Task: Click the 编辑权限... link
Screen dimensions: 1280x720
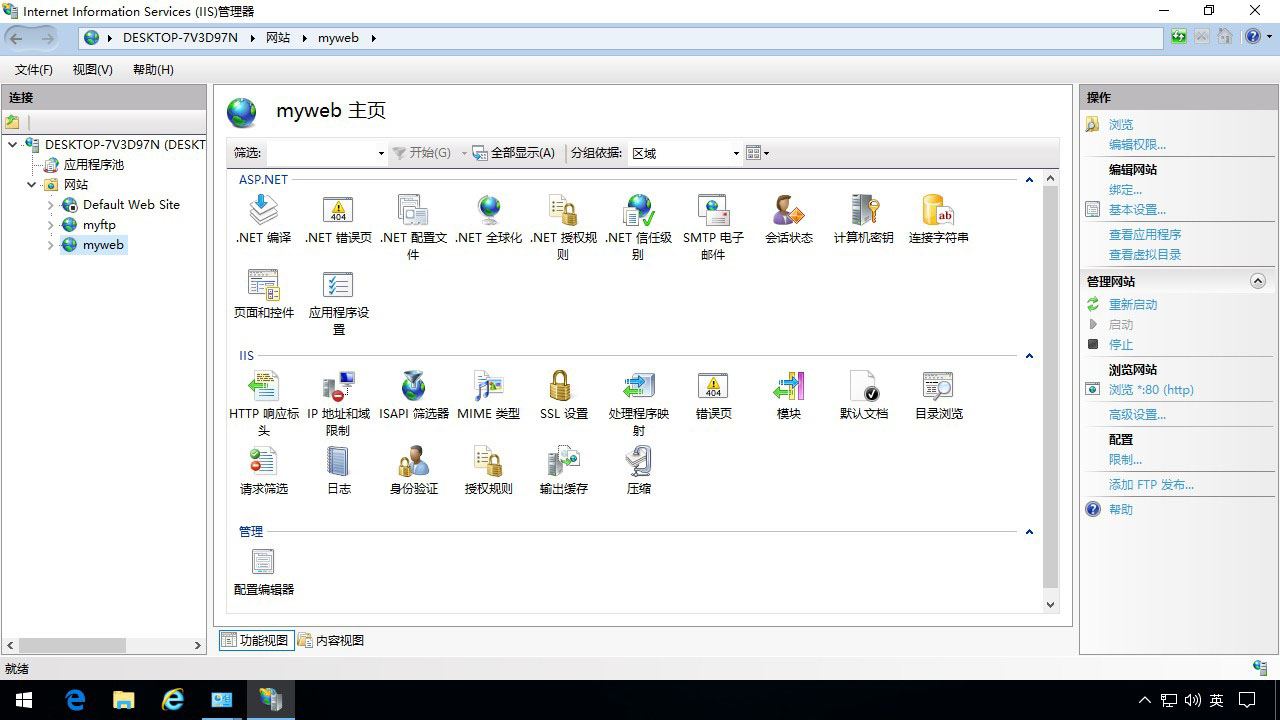Action: coord(1137,145)
